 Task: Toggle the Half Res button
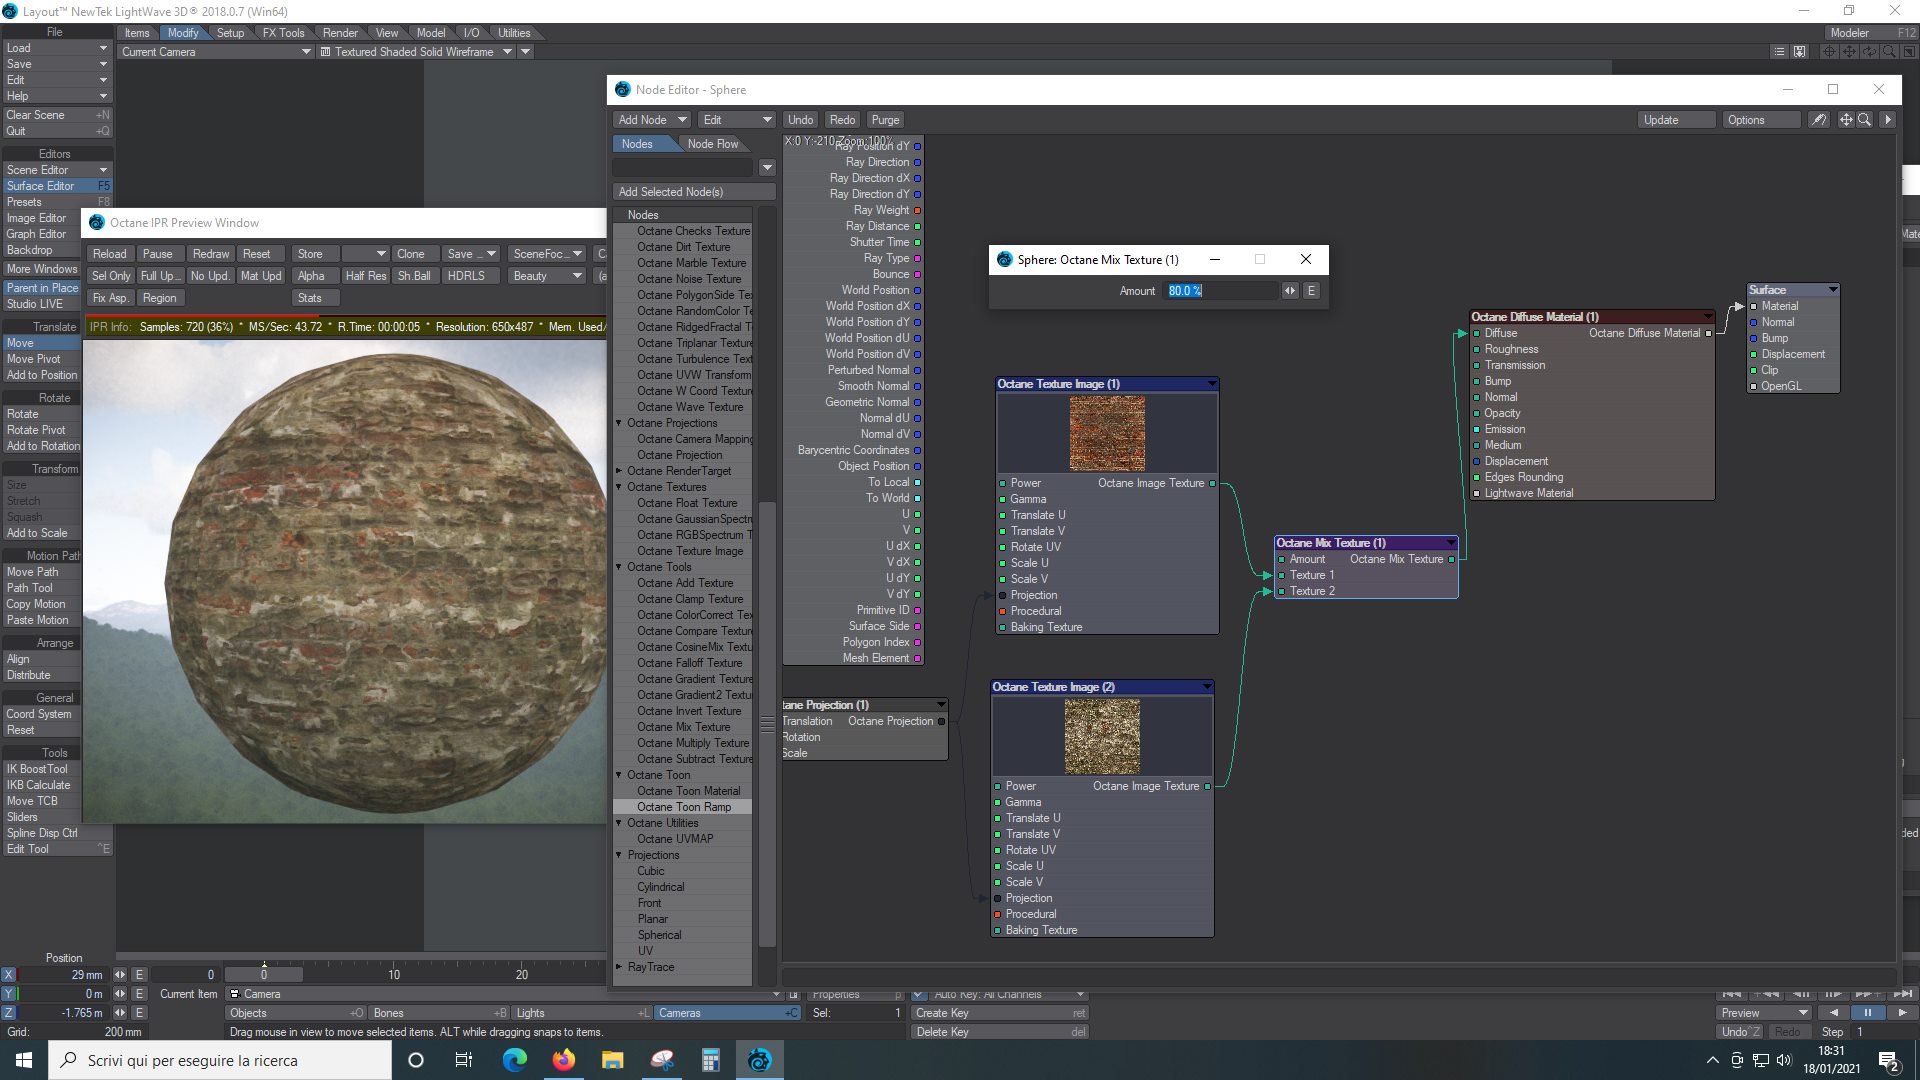365,276
